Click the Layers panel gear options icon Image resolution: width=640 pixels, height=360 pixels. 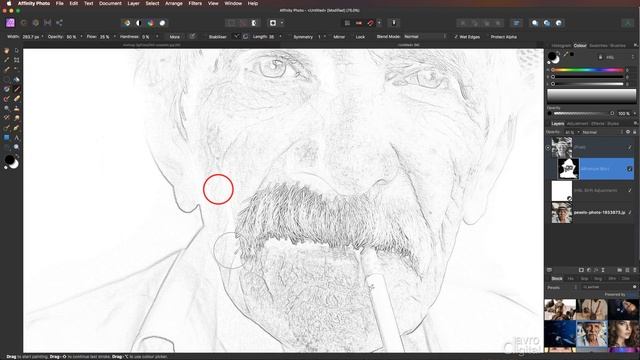pos(628,132)
